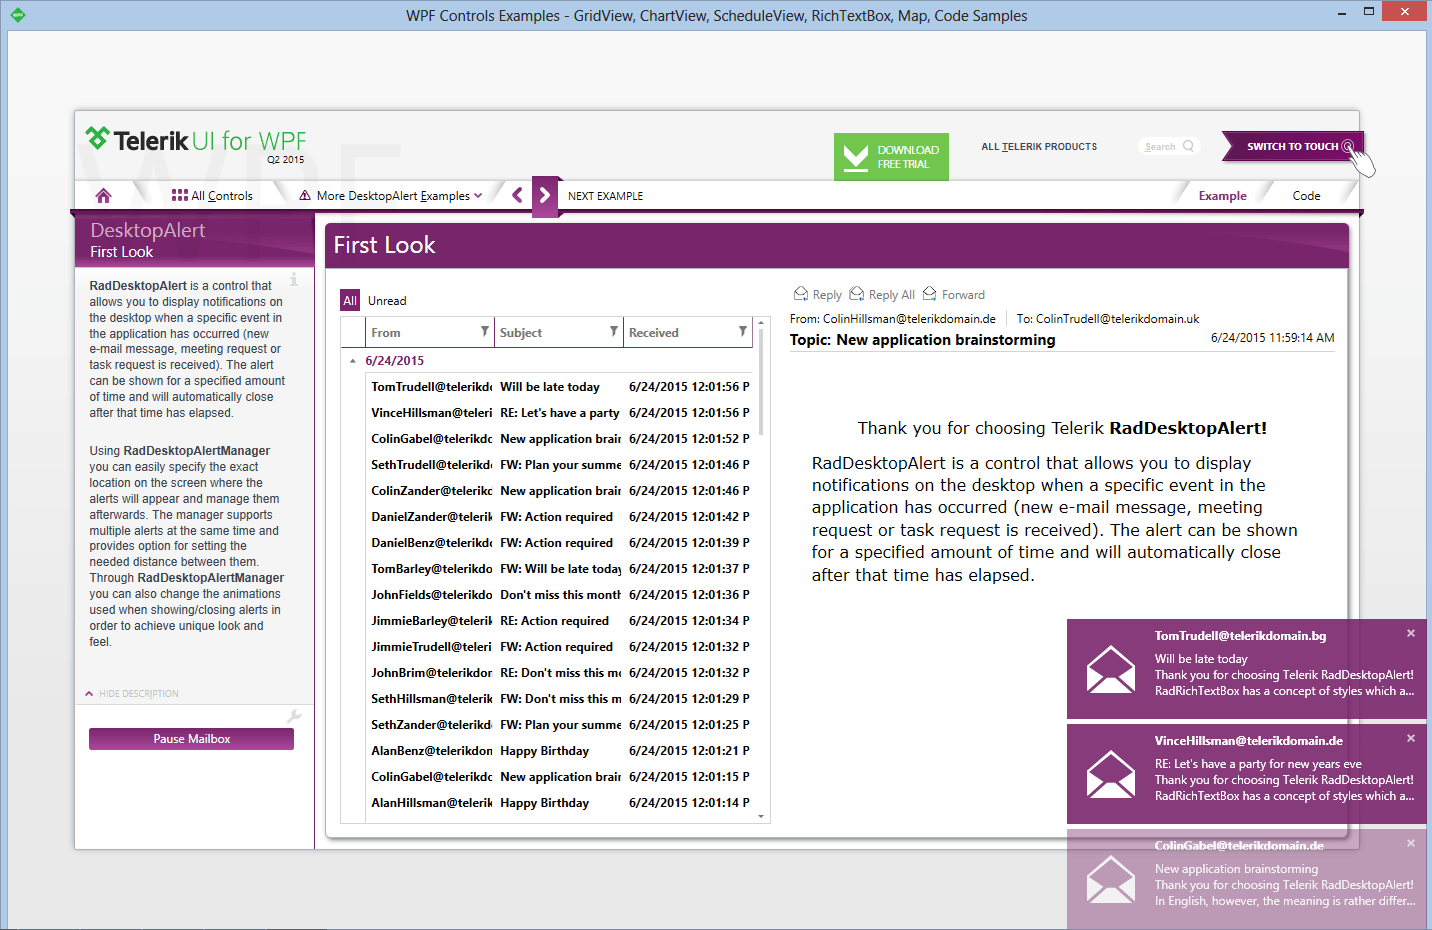Click the email list scrollbar down arrow
The height and width of the screenshot is (930, 1432).
point(761,817)
